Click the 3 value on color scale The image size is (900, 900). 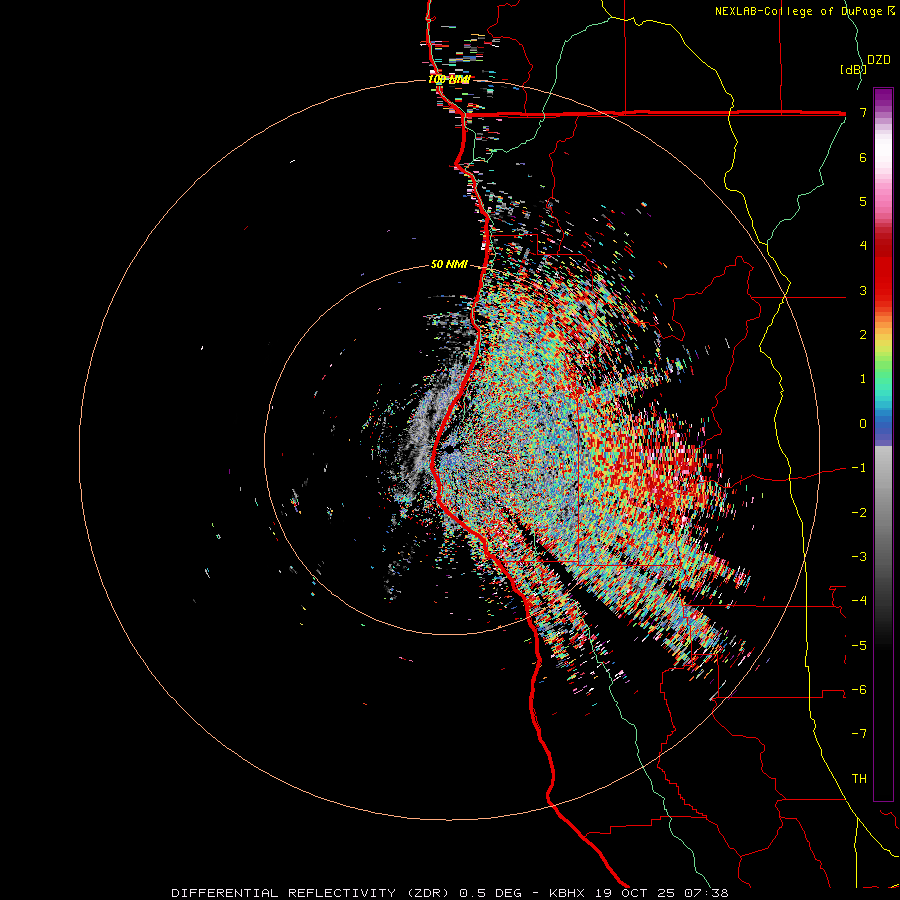pos(863,290)
